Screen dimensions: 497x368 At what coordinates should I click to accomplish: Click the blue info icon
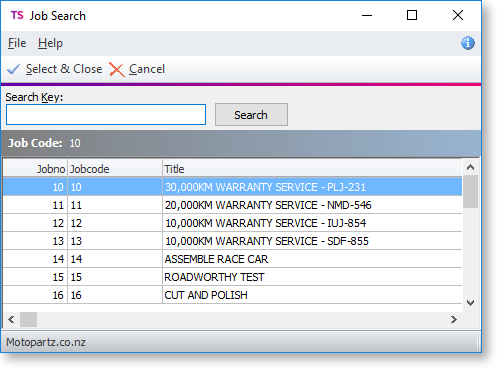pos(468,43)
